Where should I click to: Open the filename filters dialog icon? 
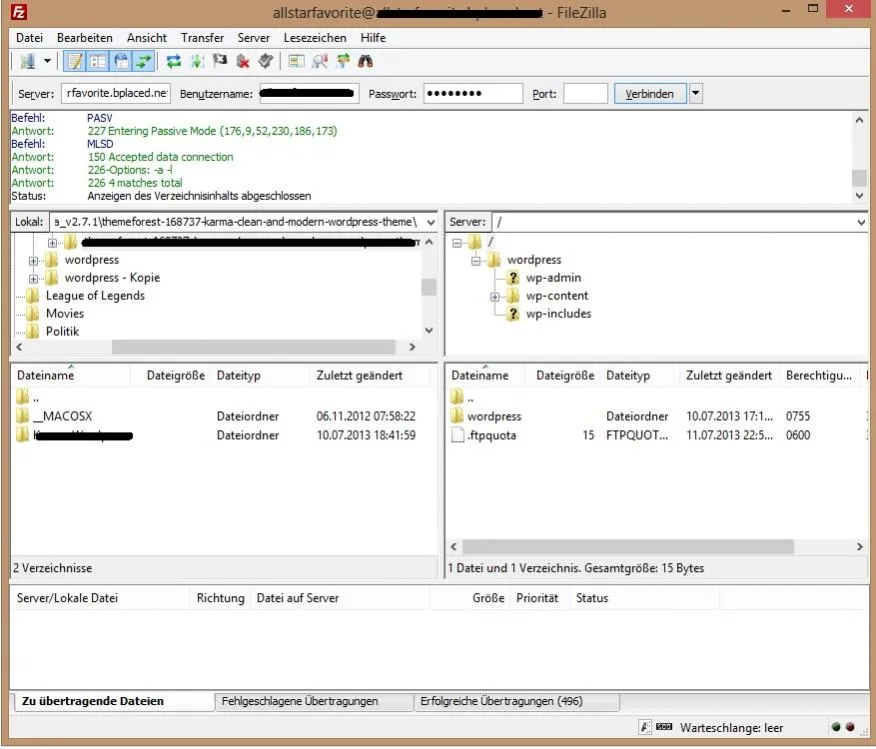click(296, 61)
